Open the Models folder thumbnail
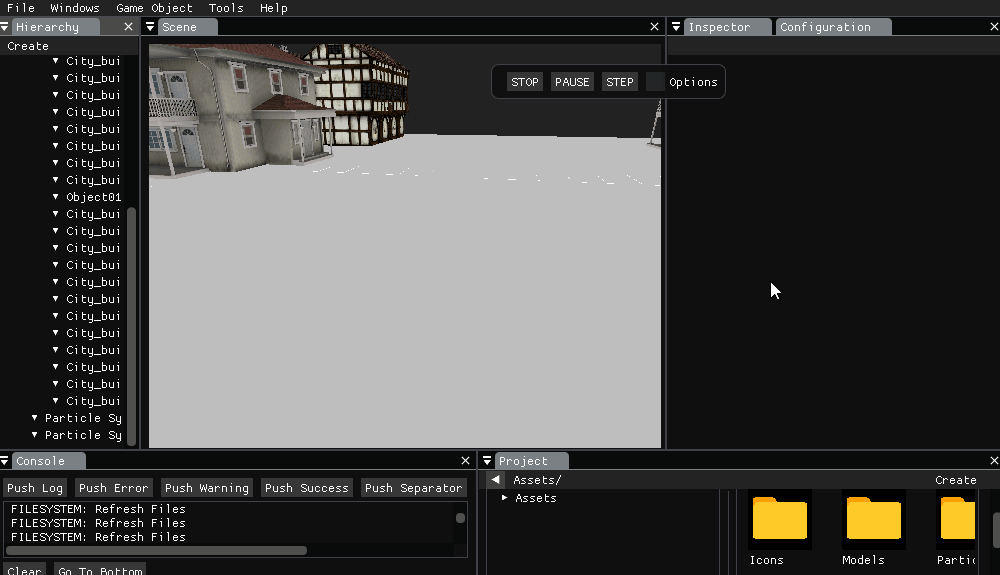The height and width of the screenshot is (575, 1000). pyautogui.click(x=873, y=519)
